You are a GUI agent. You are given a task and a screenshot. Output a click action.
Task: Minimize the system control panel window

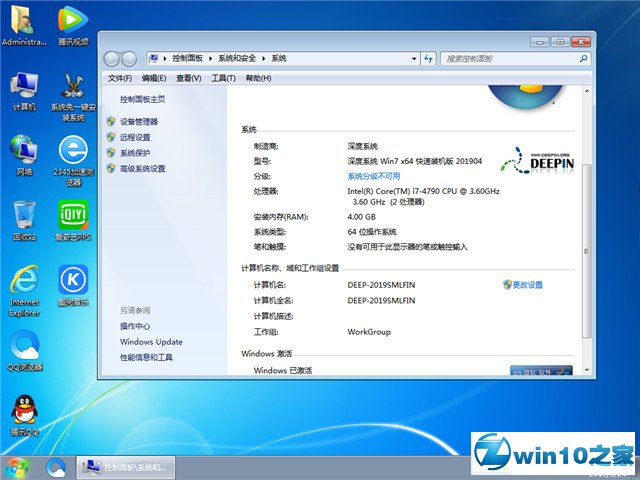pyautogui.click(x=540, y=42)
